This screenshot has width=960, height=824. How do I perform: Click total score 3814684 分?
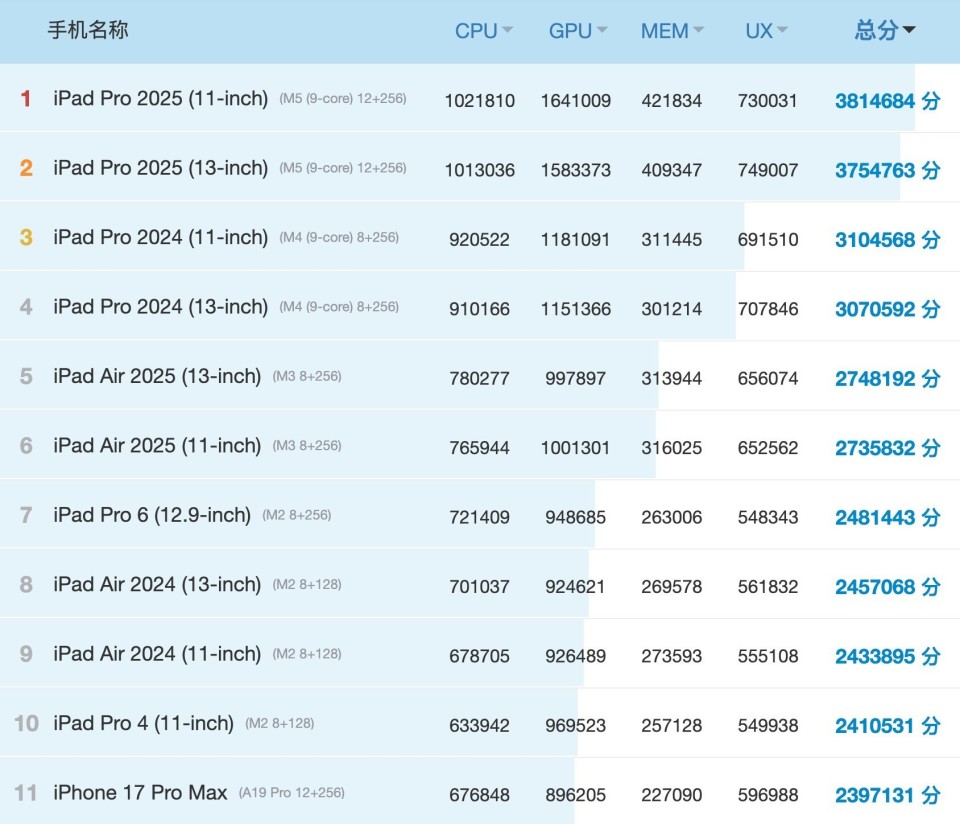point(888,100)
